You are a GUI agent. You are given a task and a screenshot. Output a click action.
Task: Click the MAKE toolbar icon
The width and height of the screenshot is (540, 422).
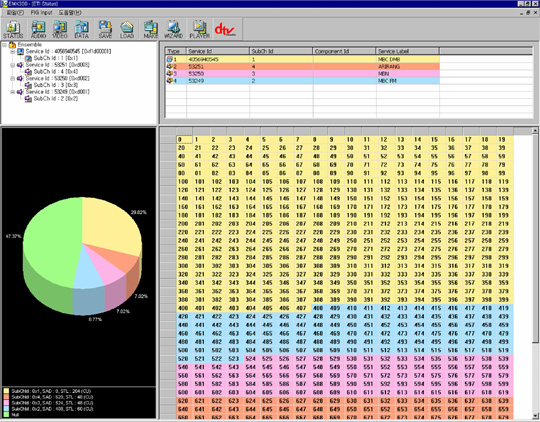pyautogui.click(x=150, y=29)
